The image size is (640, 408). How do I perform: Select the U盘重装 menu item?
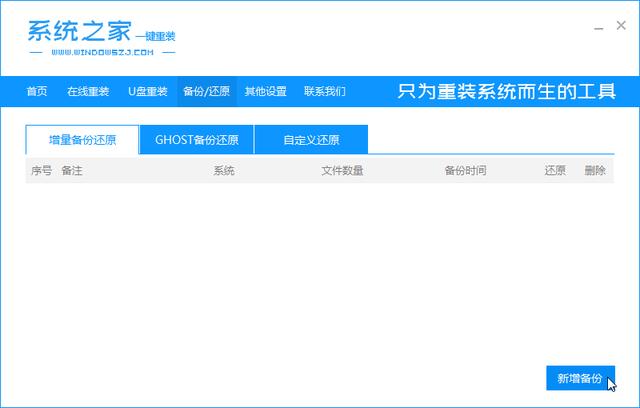click(x=147, y=92)
